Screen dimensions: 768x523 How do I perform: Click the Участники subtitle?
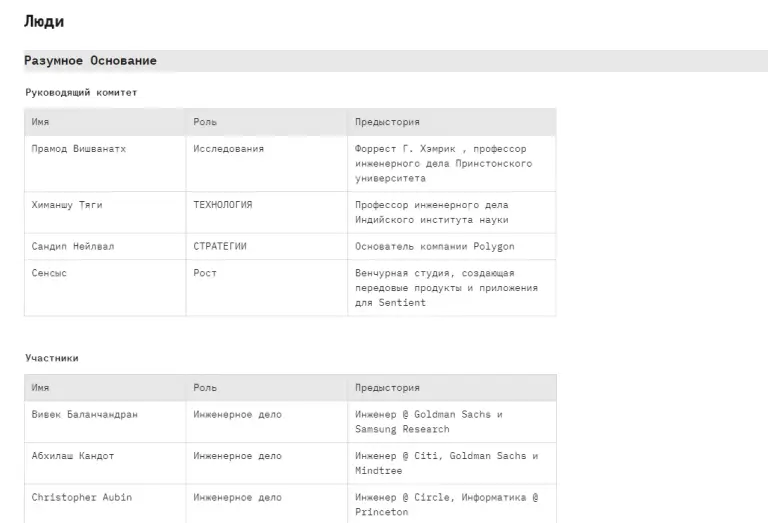pyautogui.click(x=52, y=358)
